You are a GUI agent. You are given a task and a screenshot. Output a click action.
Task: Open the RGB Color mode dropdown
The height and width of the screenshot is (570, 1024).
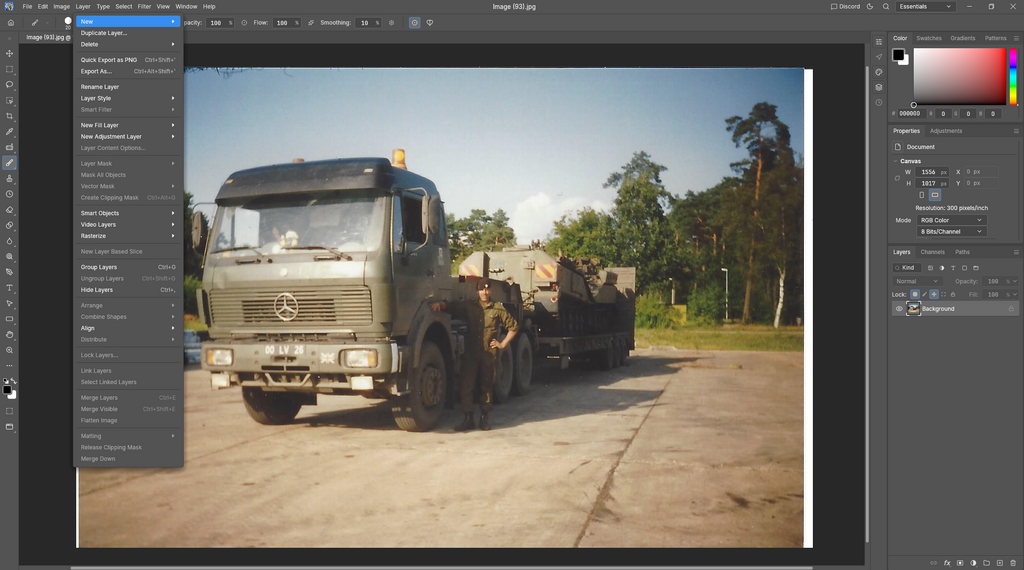pyautogui.click(x=951, y=220)
